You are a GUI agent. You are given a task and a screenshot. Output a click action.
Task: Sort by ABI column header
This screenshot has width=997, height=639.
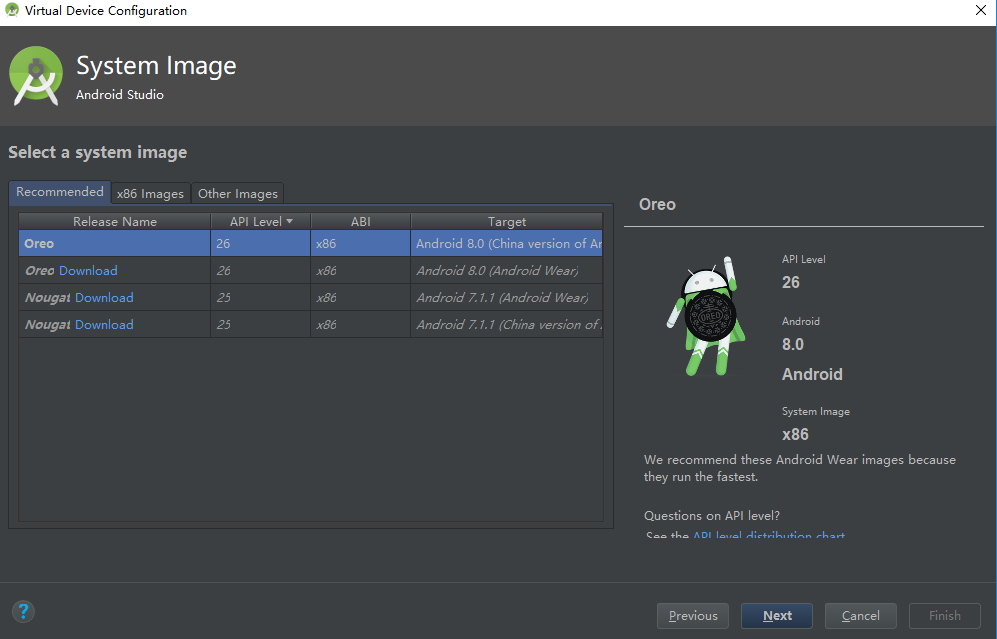coord(361,221)
